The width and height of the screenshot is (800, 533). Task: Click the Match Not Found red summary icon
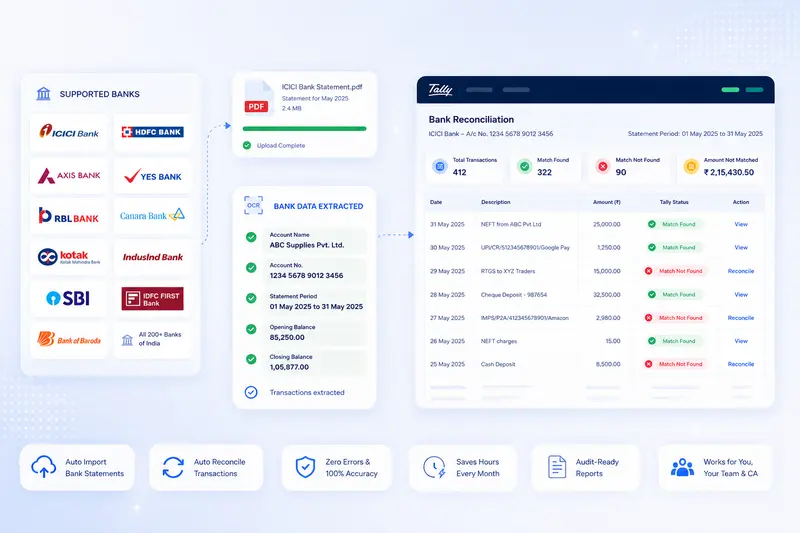[603, 166]
